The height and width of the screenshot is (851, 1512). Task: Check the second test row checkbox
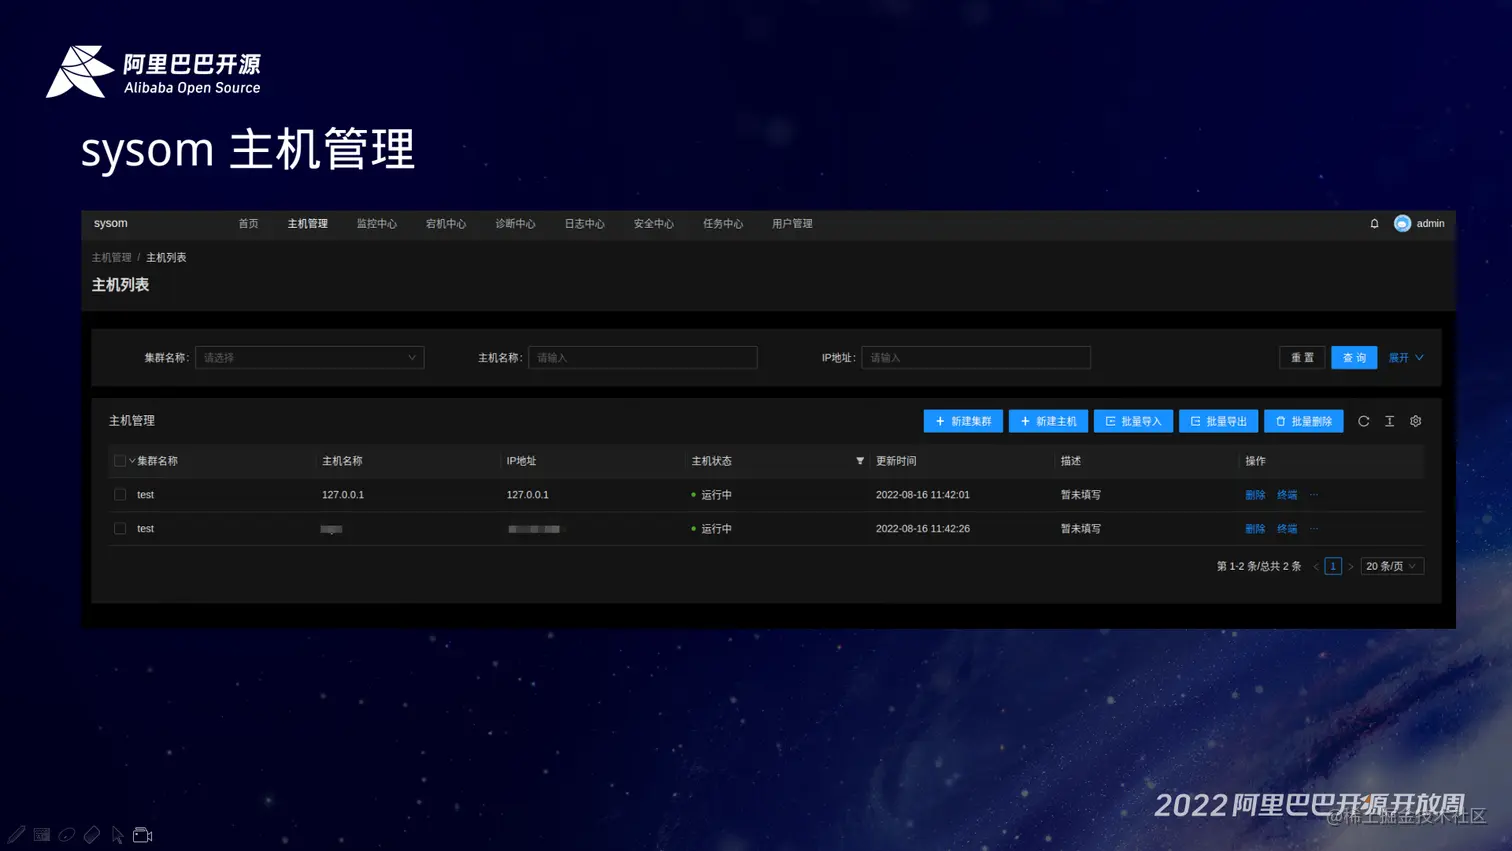point(120,529)
